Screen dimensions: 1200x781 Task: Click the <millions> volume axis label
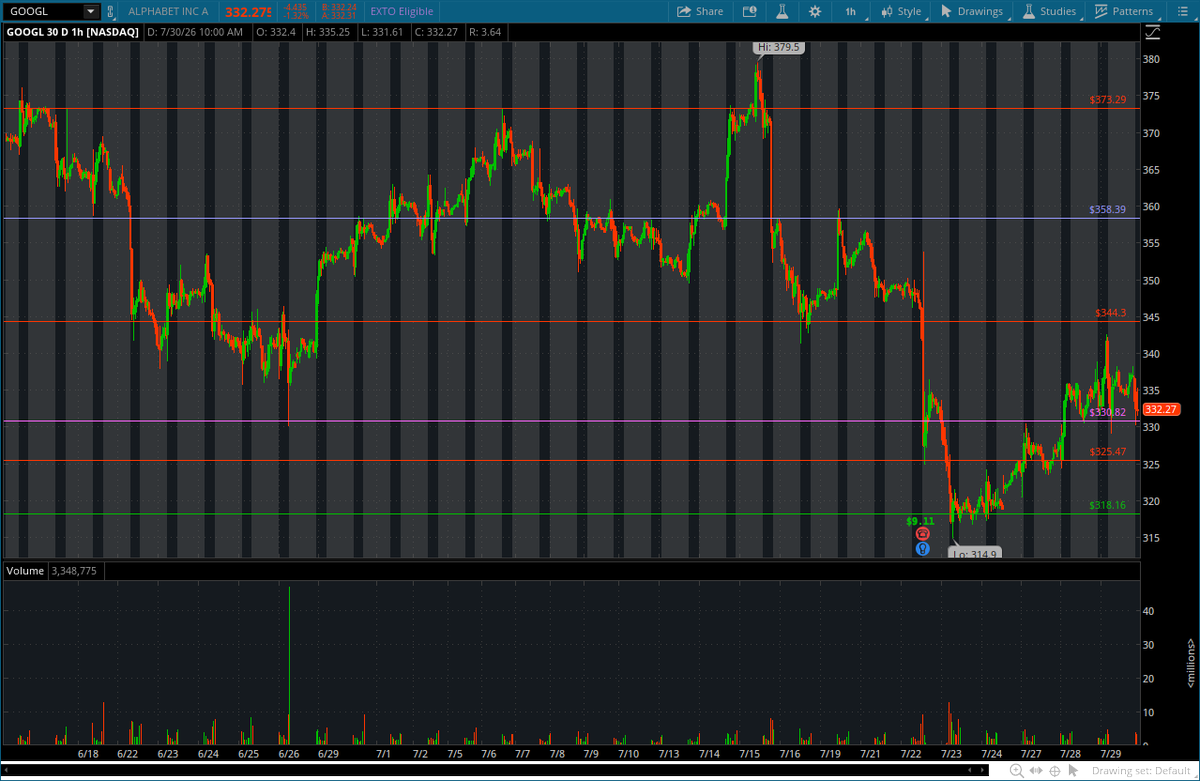pos(1189,661)
